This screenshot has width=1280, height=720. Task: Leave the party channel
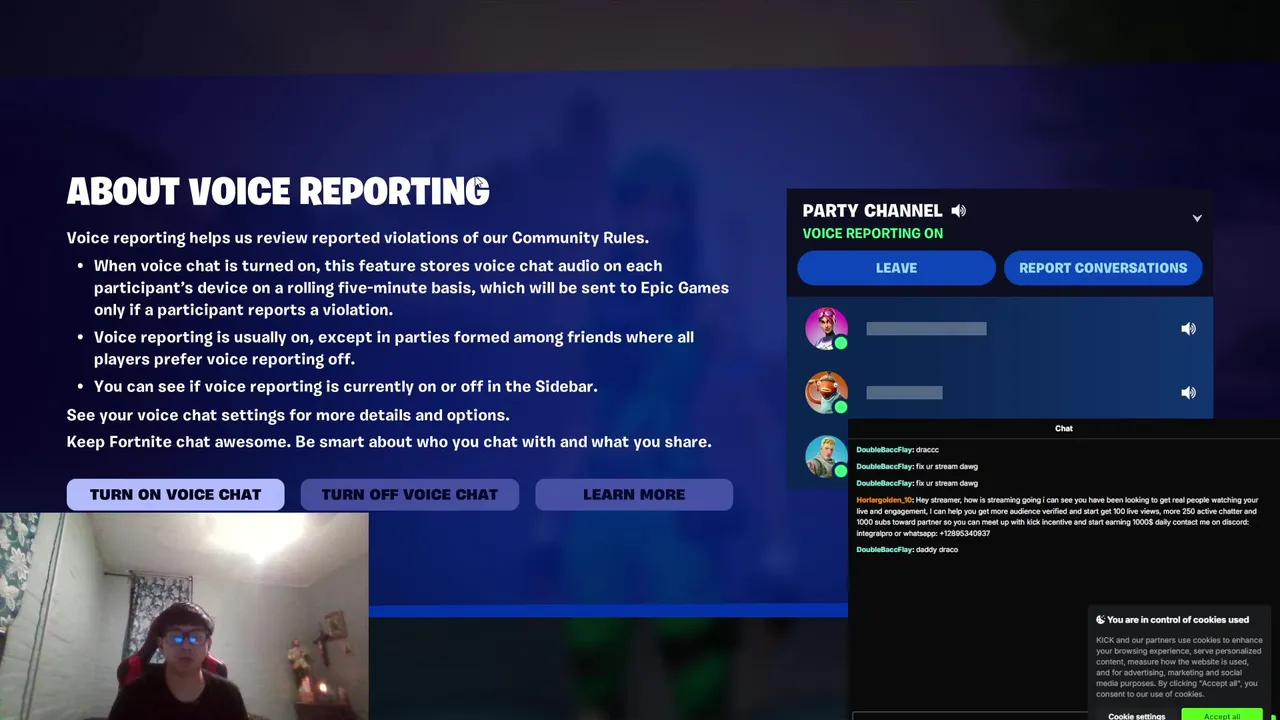[896, 268]
